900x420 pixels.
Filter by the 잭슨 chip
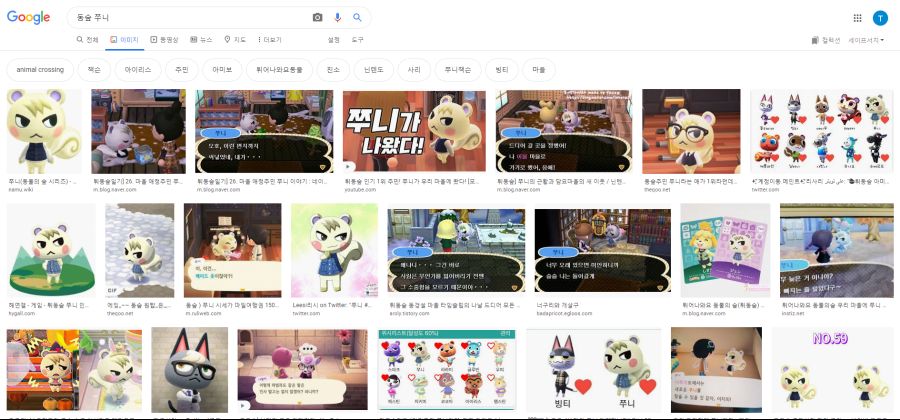(x=94, y=70)
